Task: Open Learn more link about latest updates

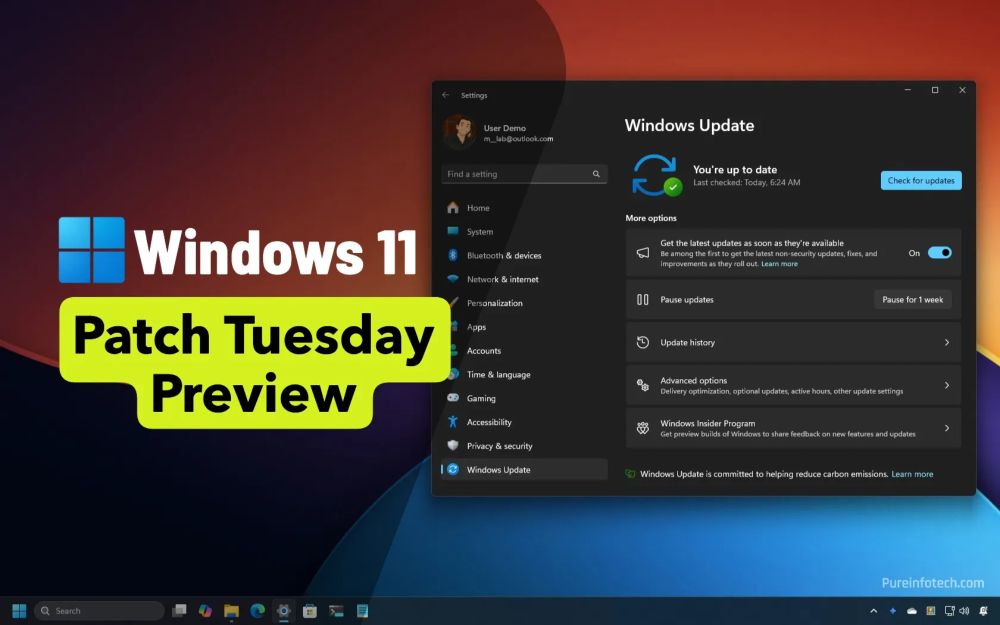Action: (779, 264)
